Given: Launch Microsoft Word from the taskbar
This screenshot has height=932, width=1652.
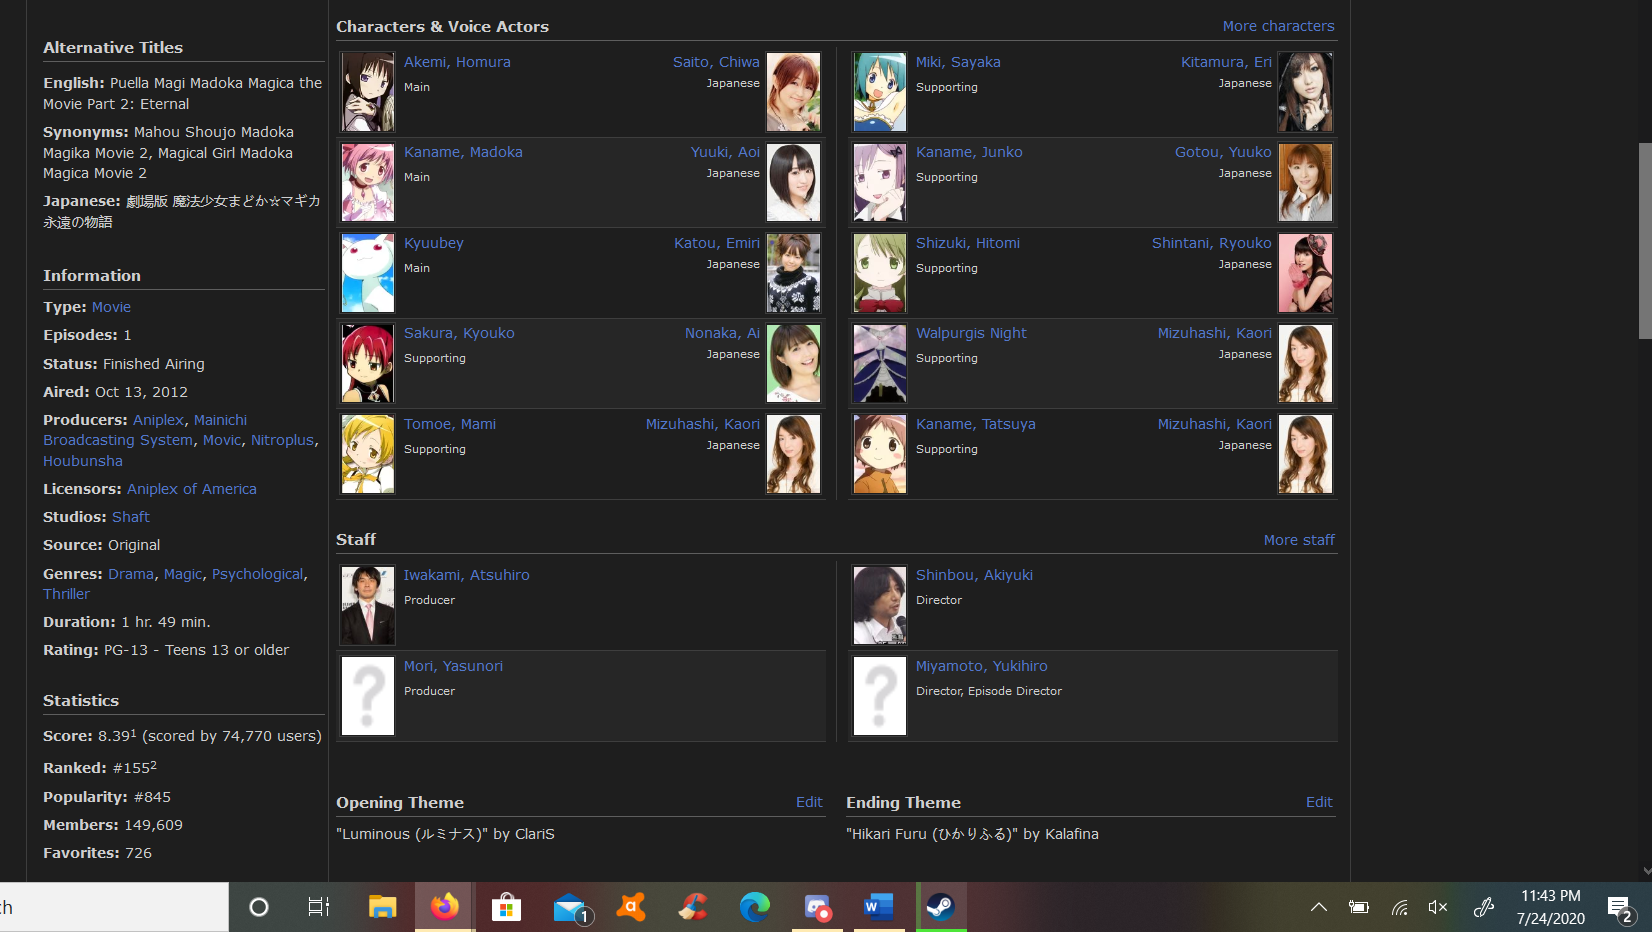Looking at the screenshot, I should click(x=878, y=907).
